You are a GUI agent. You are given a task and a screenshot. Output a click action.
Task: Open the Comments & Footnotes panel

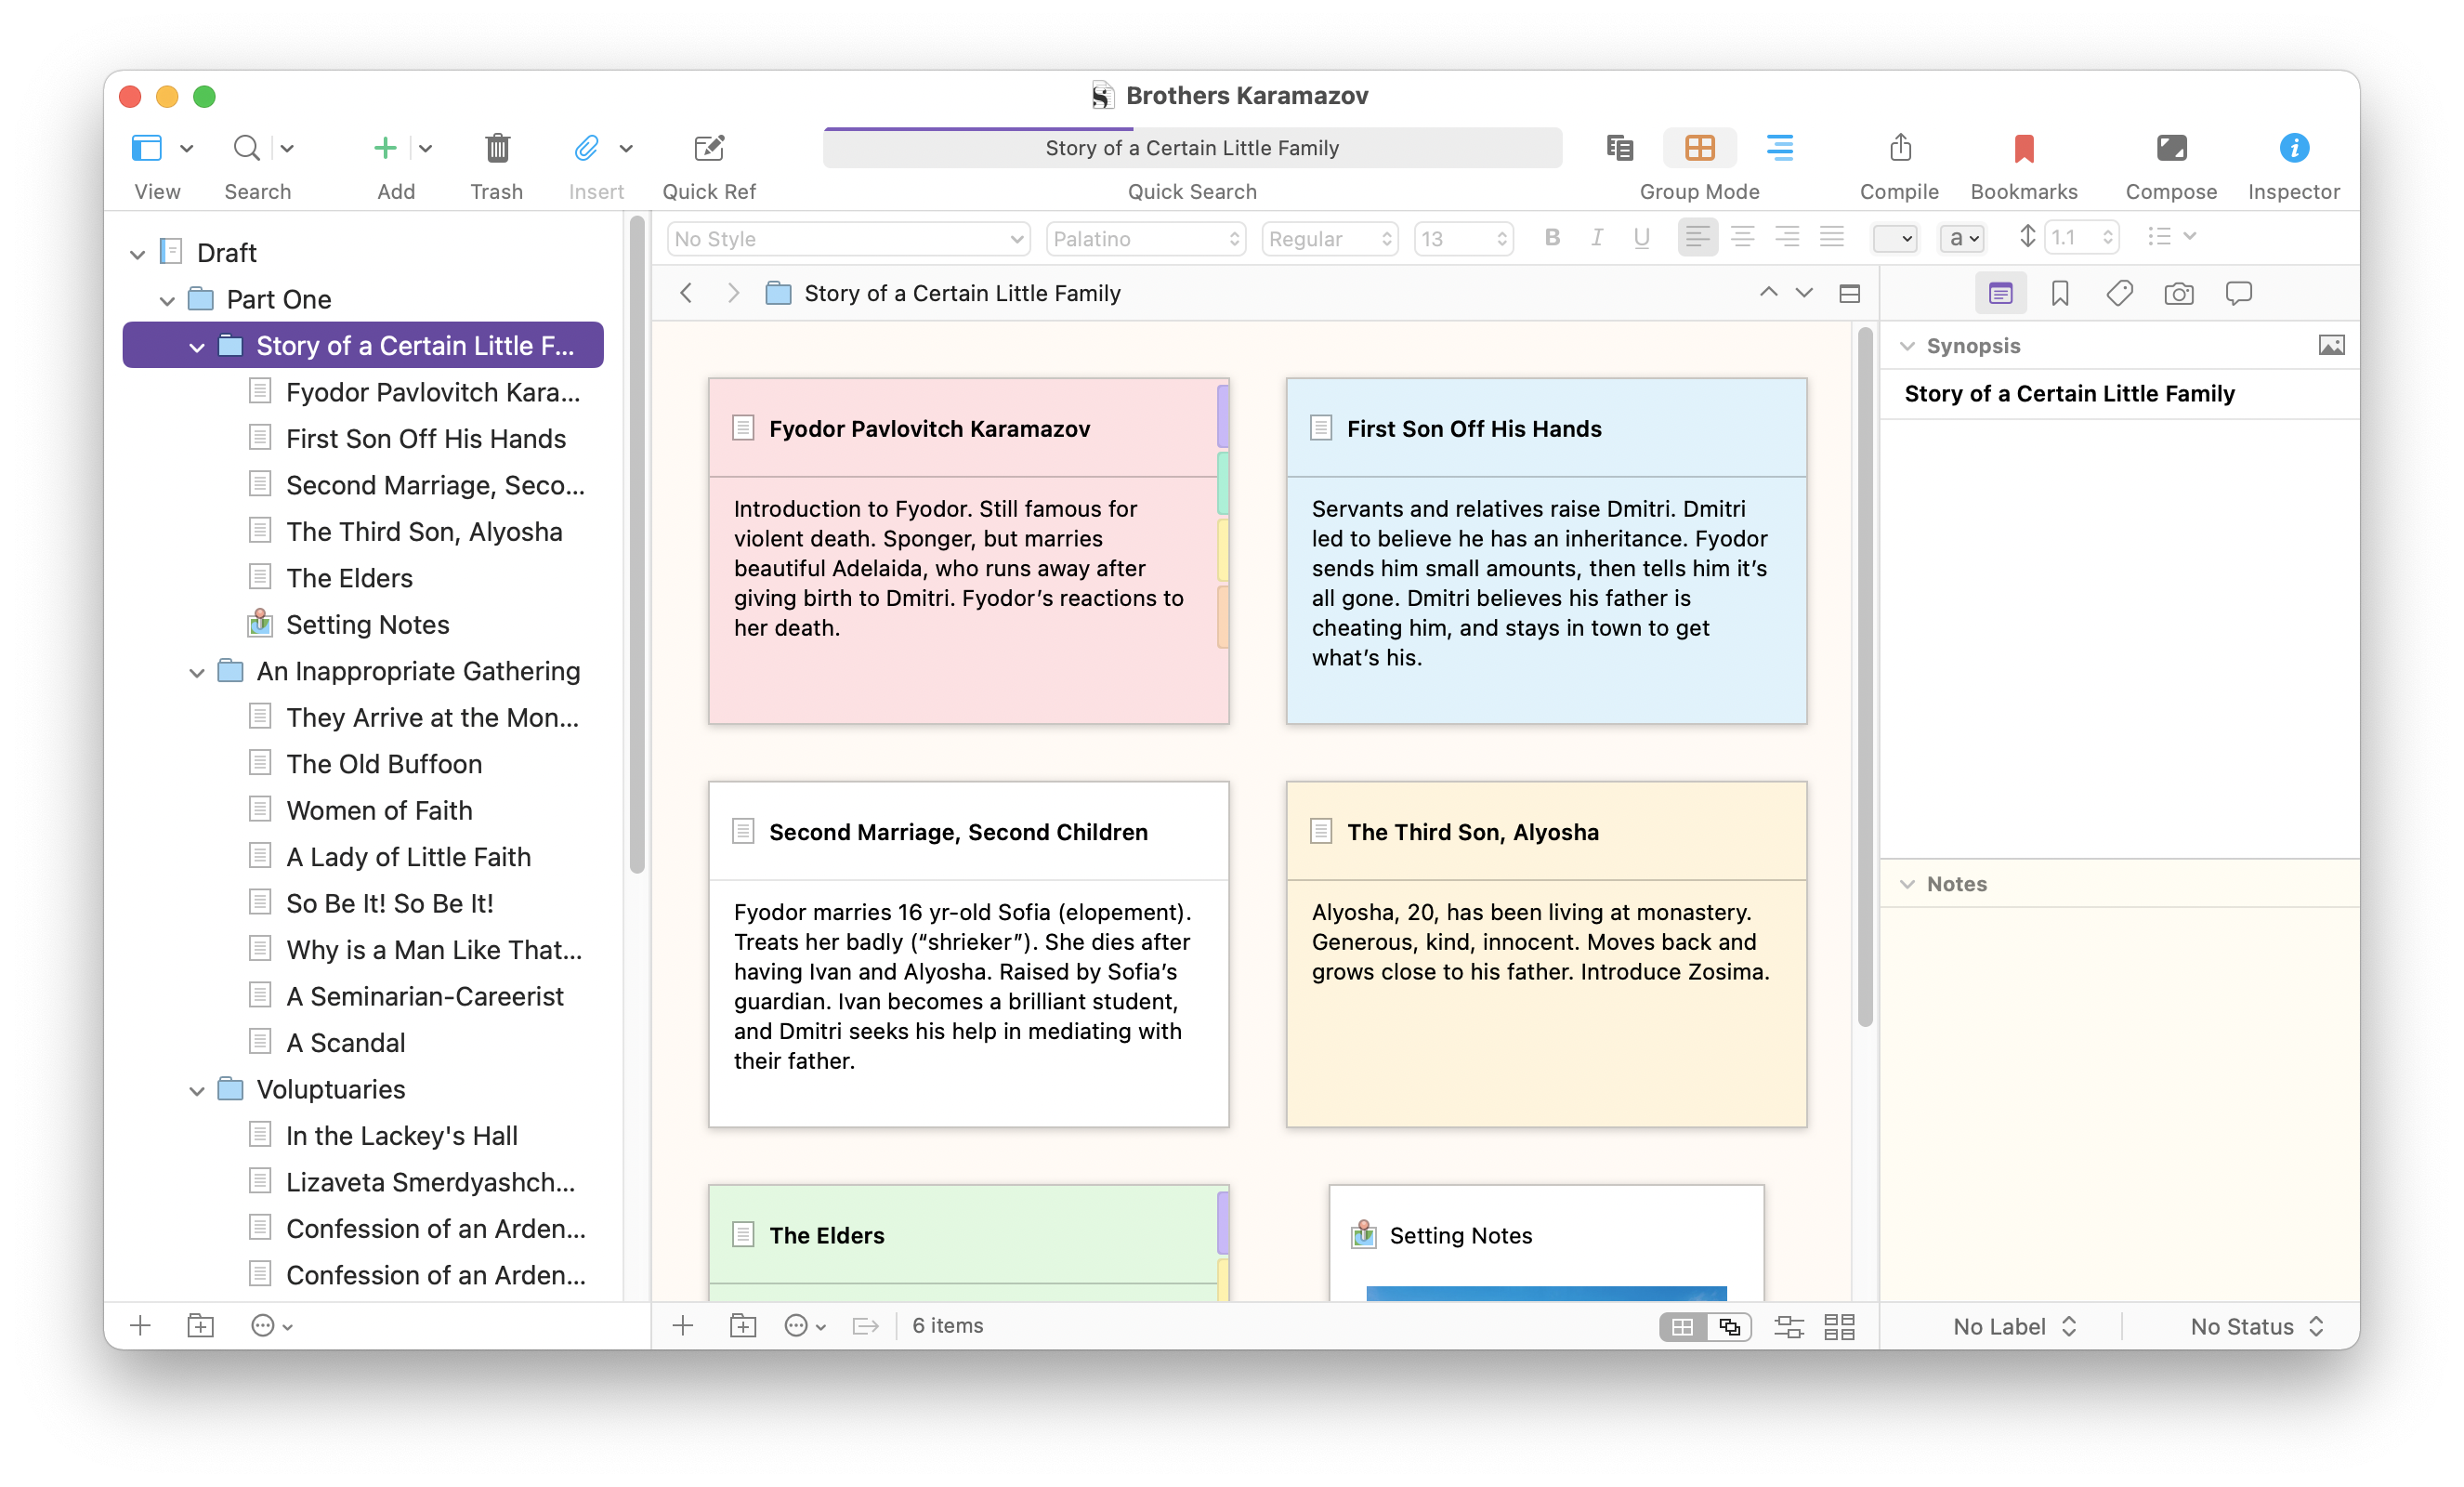tap(2239, 293)
